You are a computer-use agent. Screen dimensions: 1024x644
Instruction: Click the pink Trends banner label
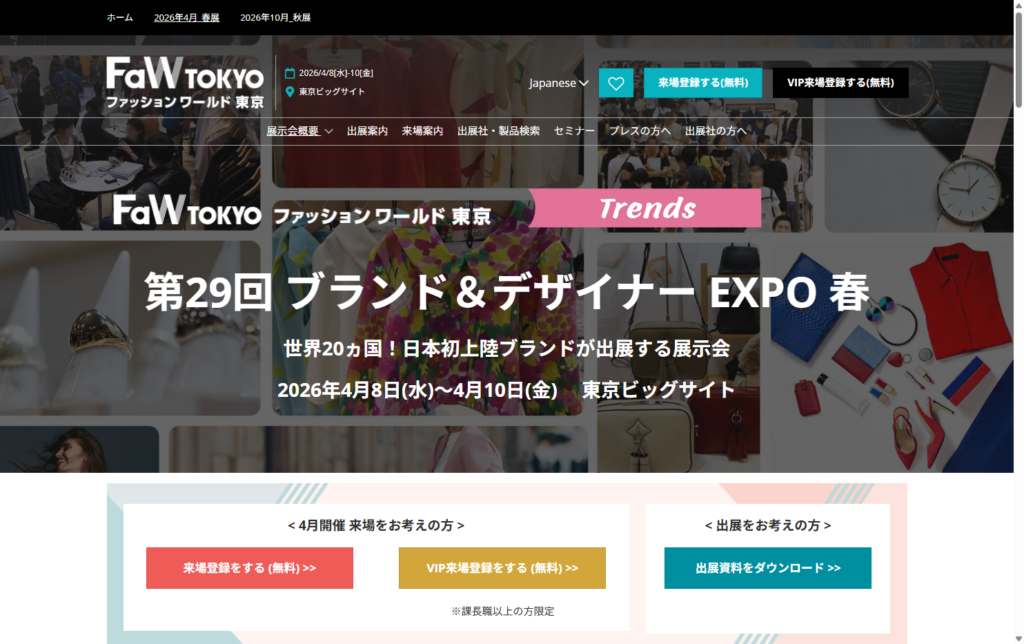646,208
